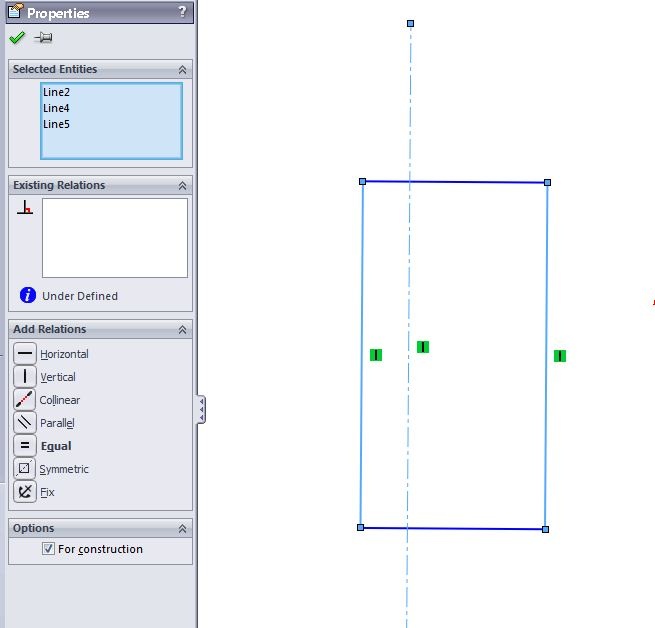Screen dimensions: 655x628
Task: Click the perpendicular relations icon in Existing Relations
Action: point(25,207)
